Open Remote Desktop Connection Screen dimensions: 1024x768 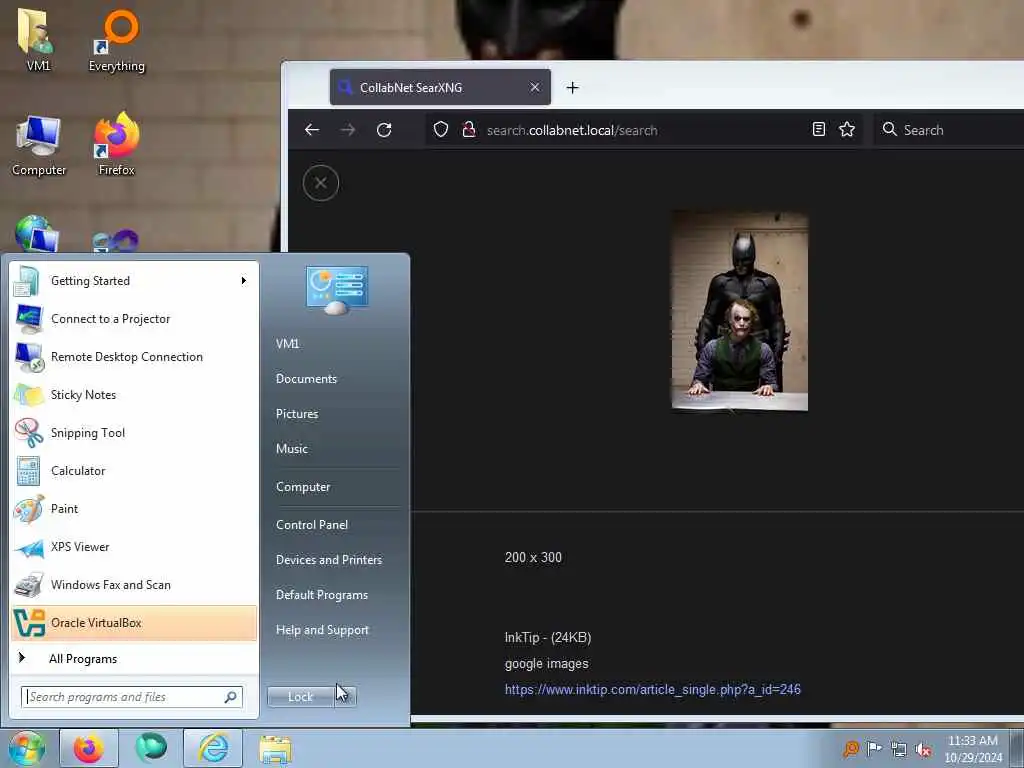pos(134,357)
